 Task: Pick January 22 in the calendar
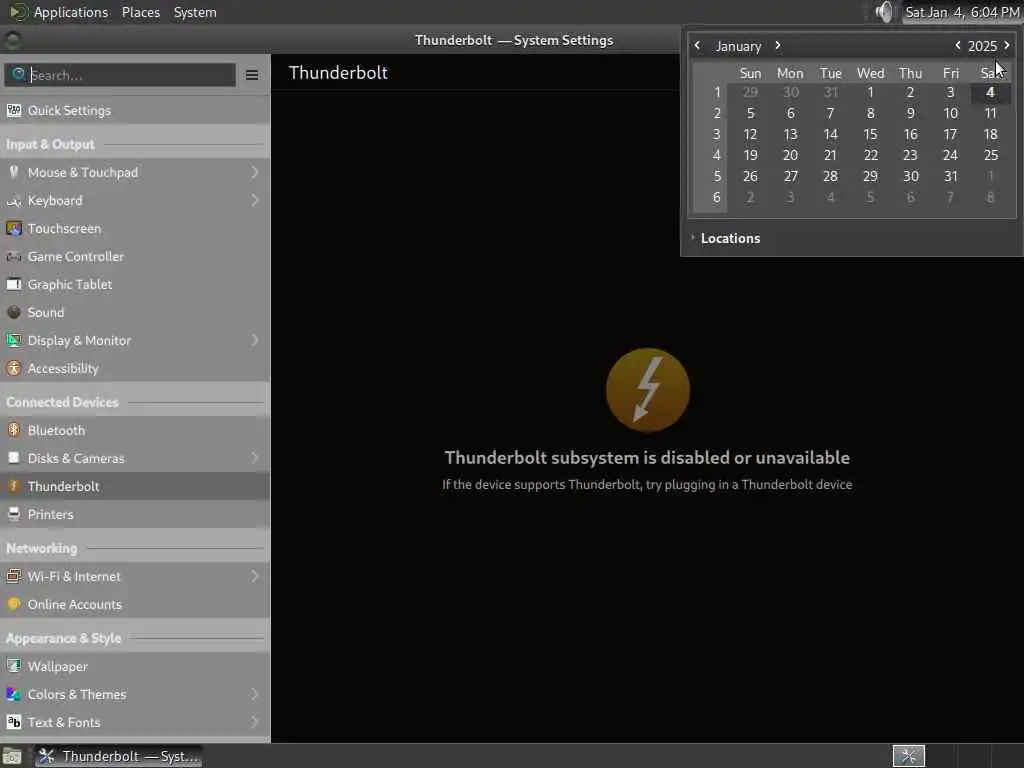871,155
